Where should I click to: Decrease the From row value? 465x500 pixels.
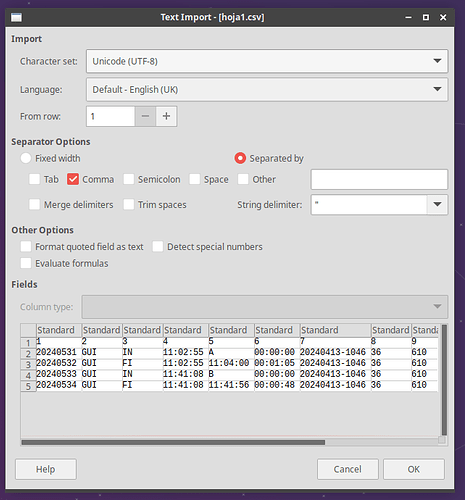point(145,116)
